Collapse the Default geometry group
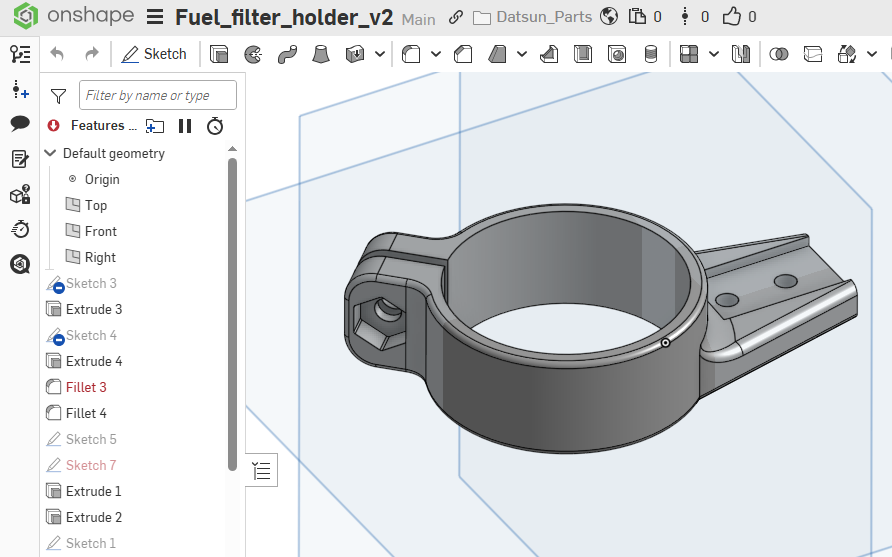The width and height of the screenshot is (892, 557). 50,153
